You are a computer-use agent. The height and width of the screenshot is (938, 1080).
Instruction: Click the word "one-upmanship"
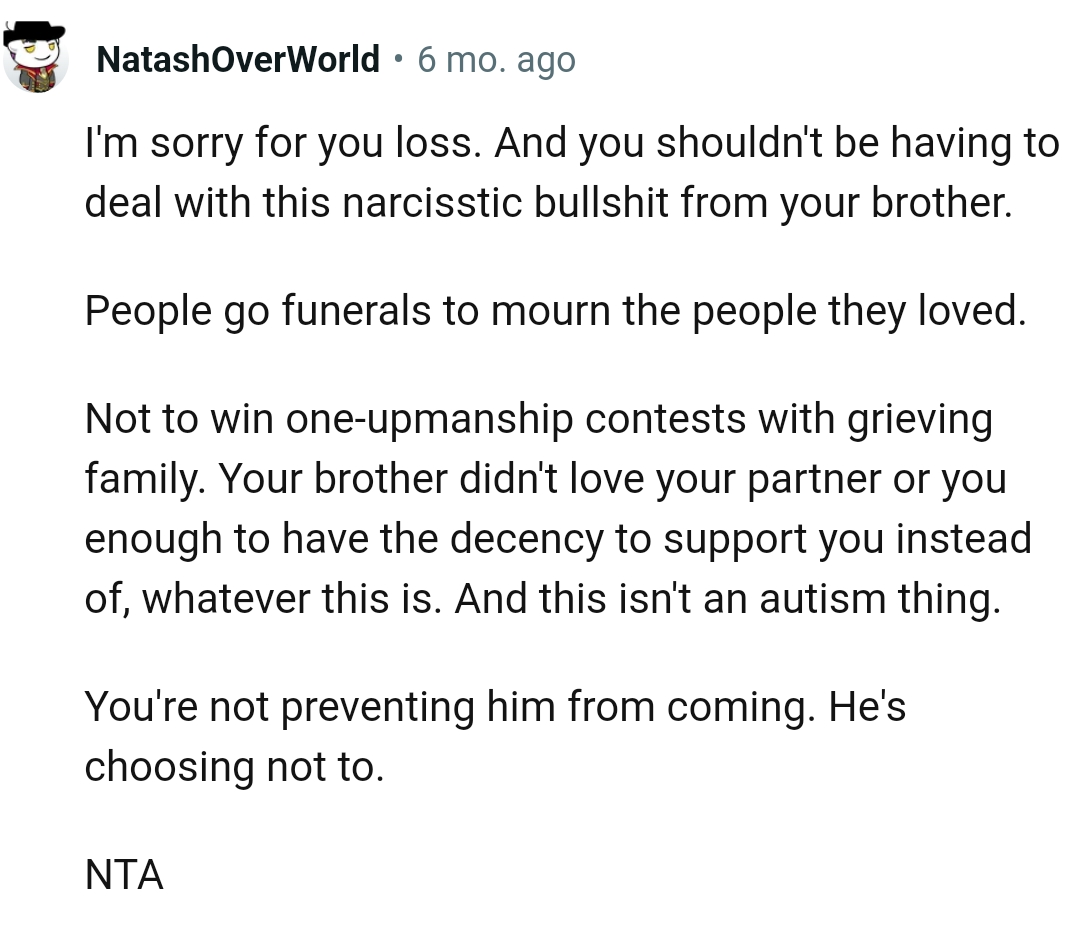(x=429, y=419)
